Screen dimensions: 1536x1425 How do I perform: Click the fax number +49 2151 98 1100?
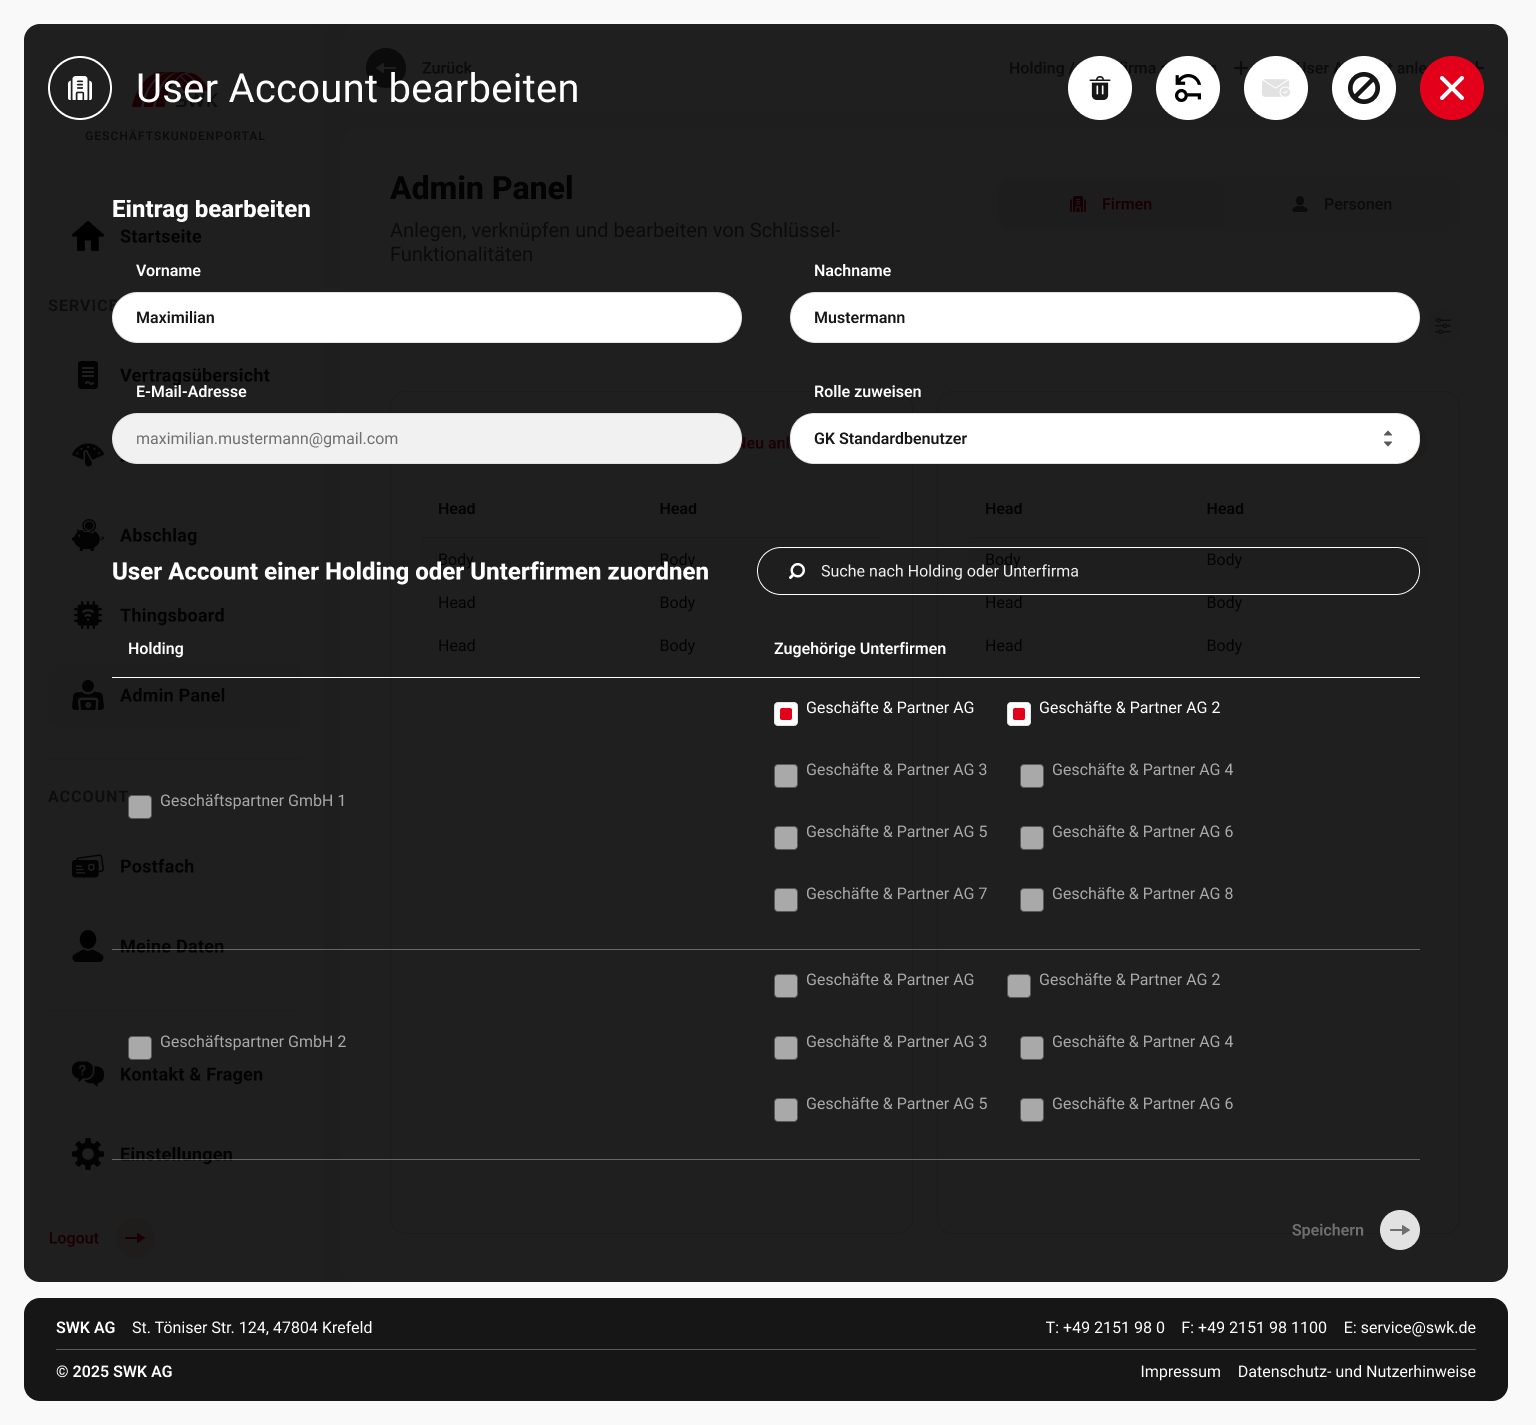[1262, 1327]
